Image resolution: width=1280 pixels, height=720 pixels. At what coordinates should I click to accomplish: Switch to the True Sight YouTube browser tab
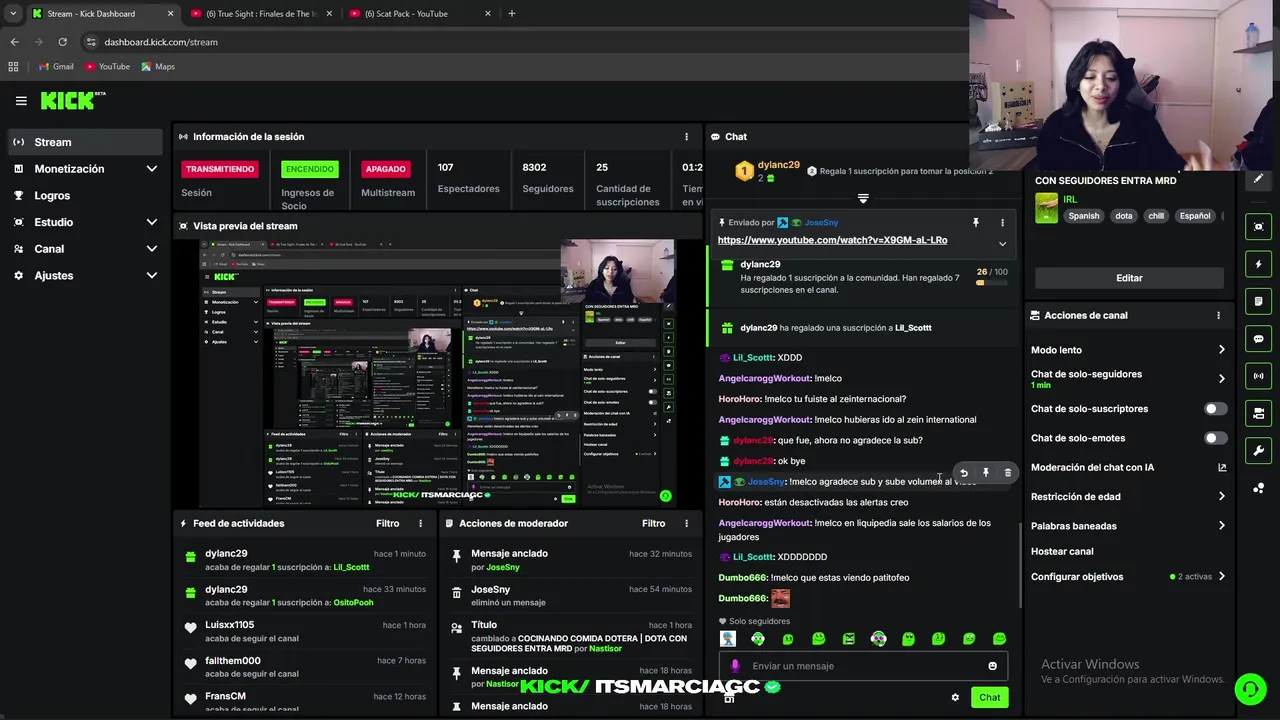[261, 14]
